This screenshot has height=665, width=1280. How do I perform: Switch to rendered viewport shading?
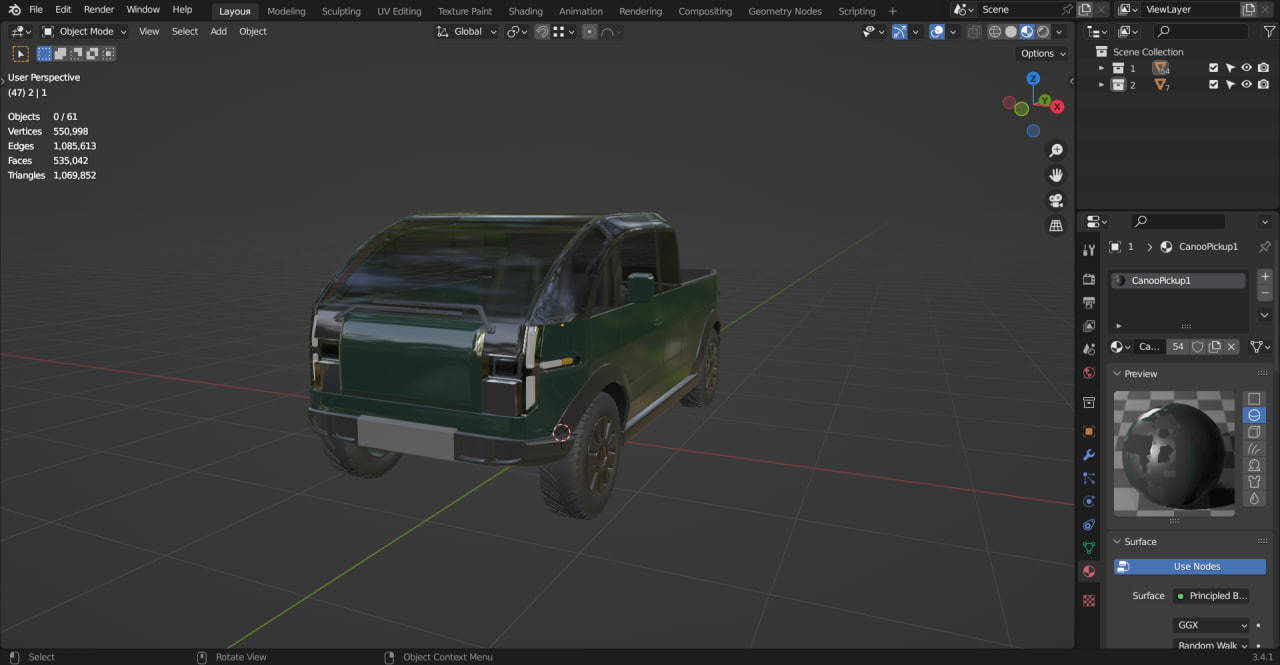click(x=1043, y=31)
